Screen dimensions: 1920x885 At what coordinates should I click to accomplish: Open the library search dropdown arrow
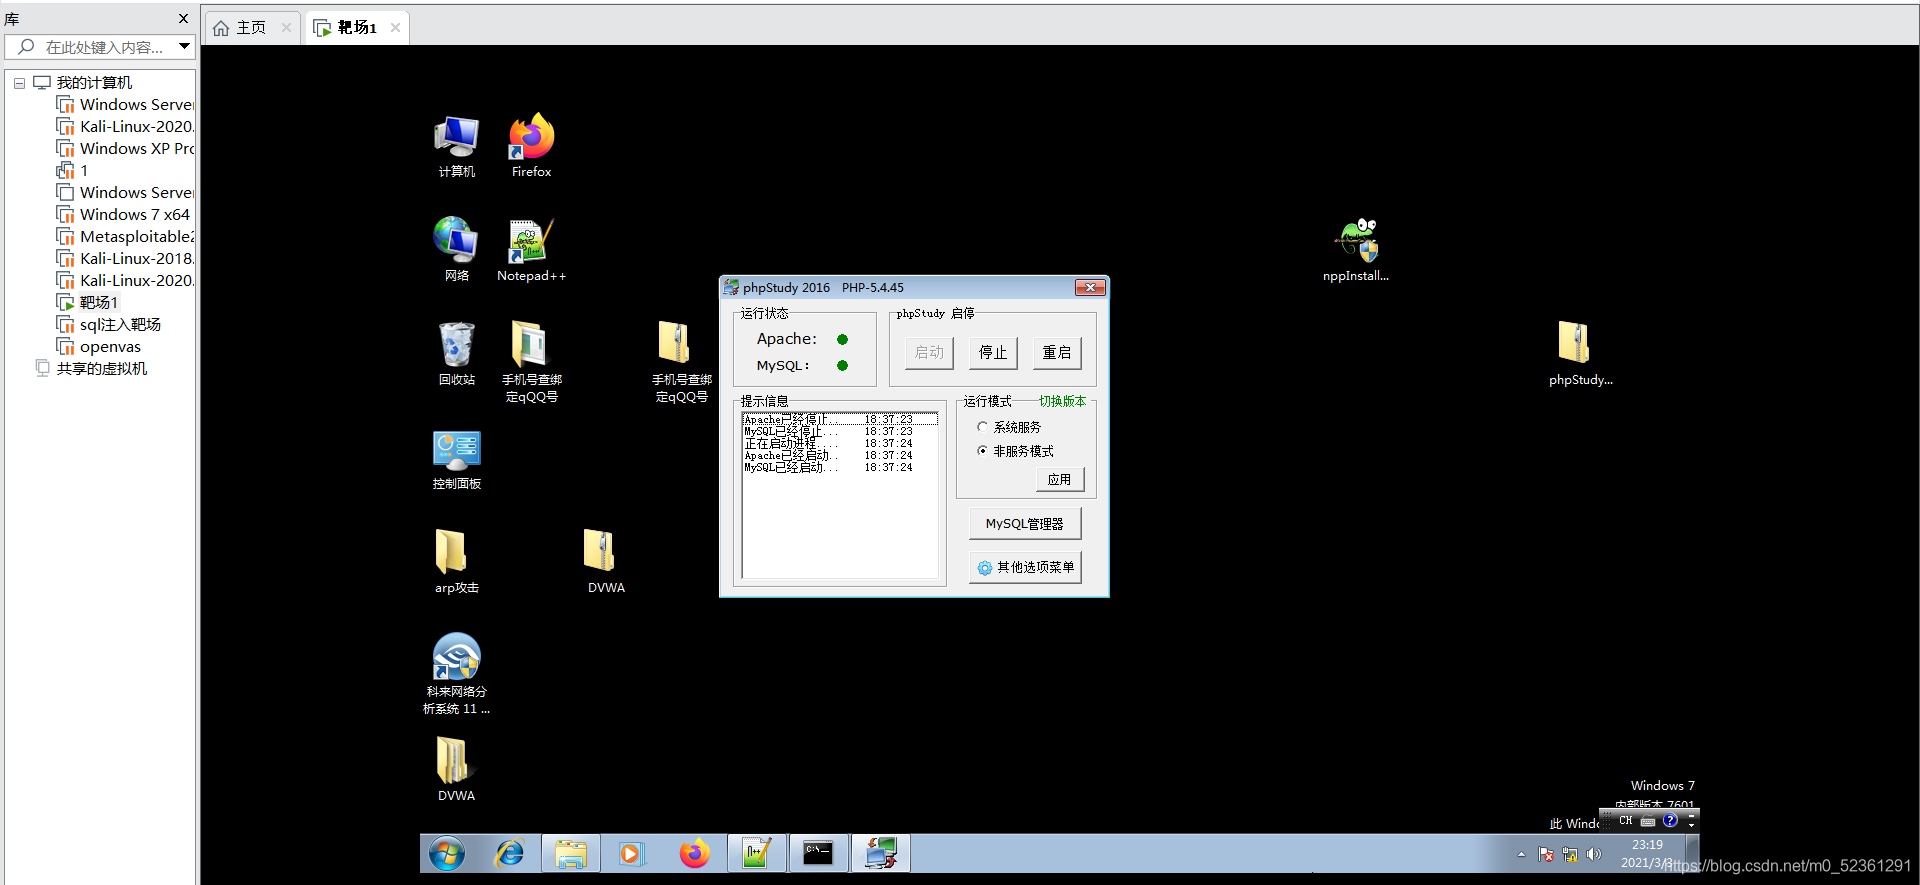184,46
